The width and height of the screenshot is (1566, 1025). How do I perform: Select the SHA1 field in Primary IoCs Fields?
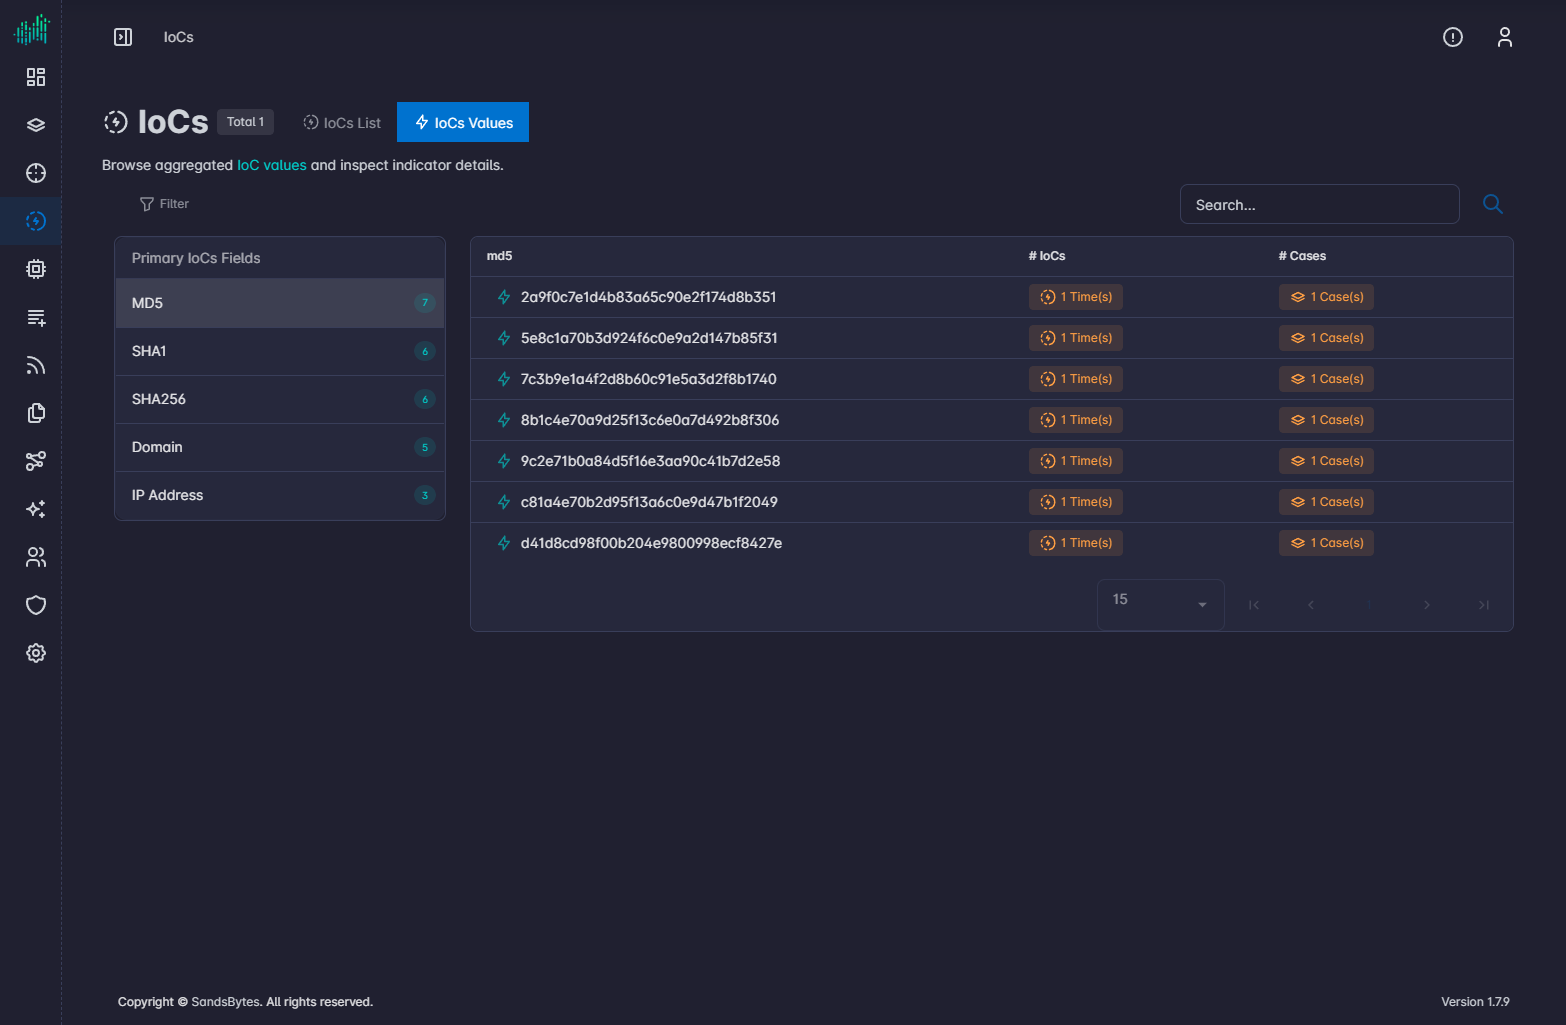tap(280, 351)
